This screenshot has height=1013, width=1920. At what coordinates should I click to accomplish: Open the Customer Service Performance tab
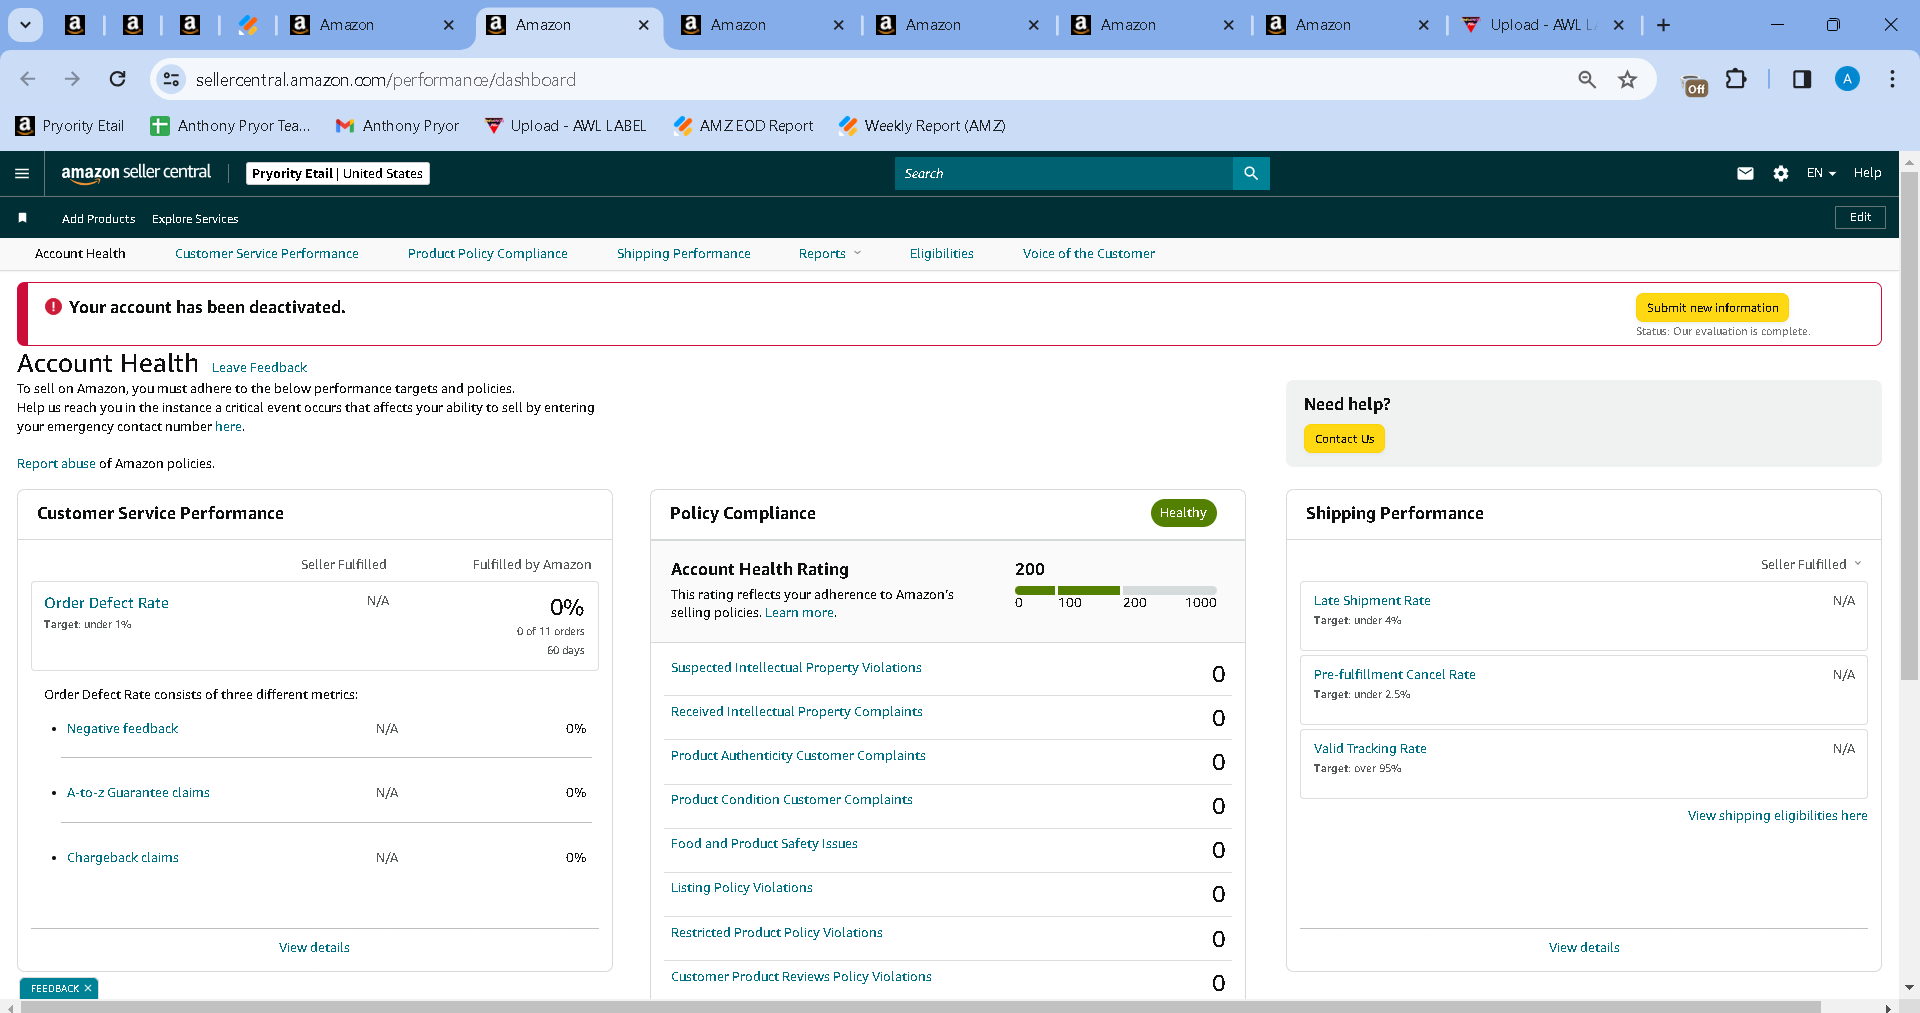tap(266, 254)
